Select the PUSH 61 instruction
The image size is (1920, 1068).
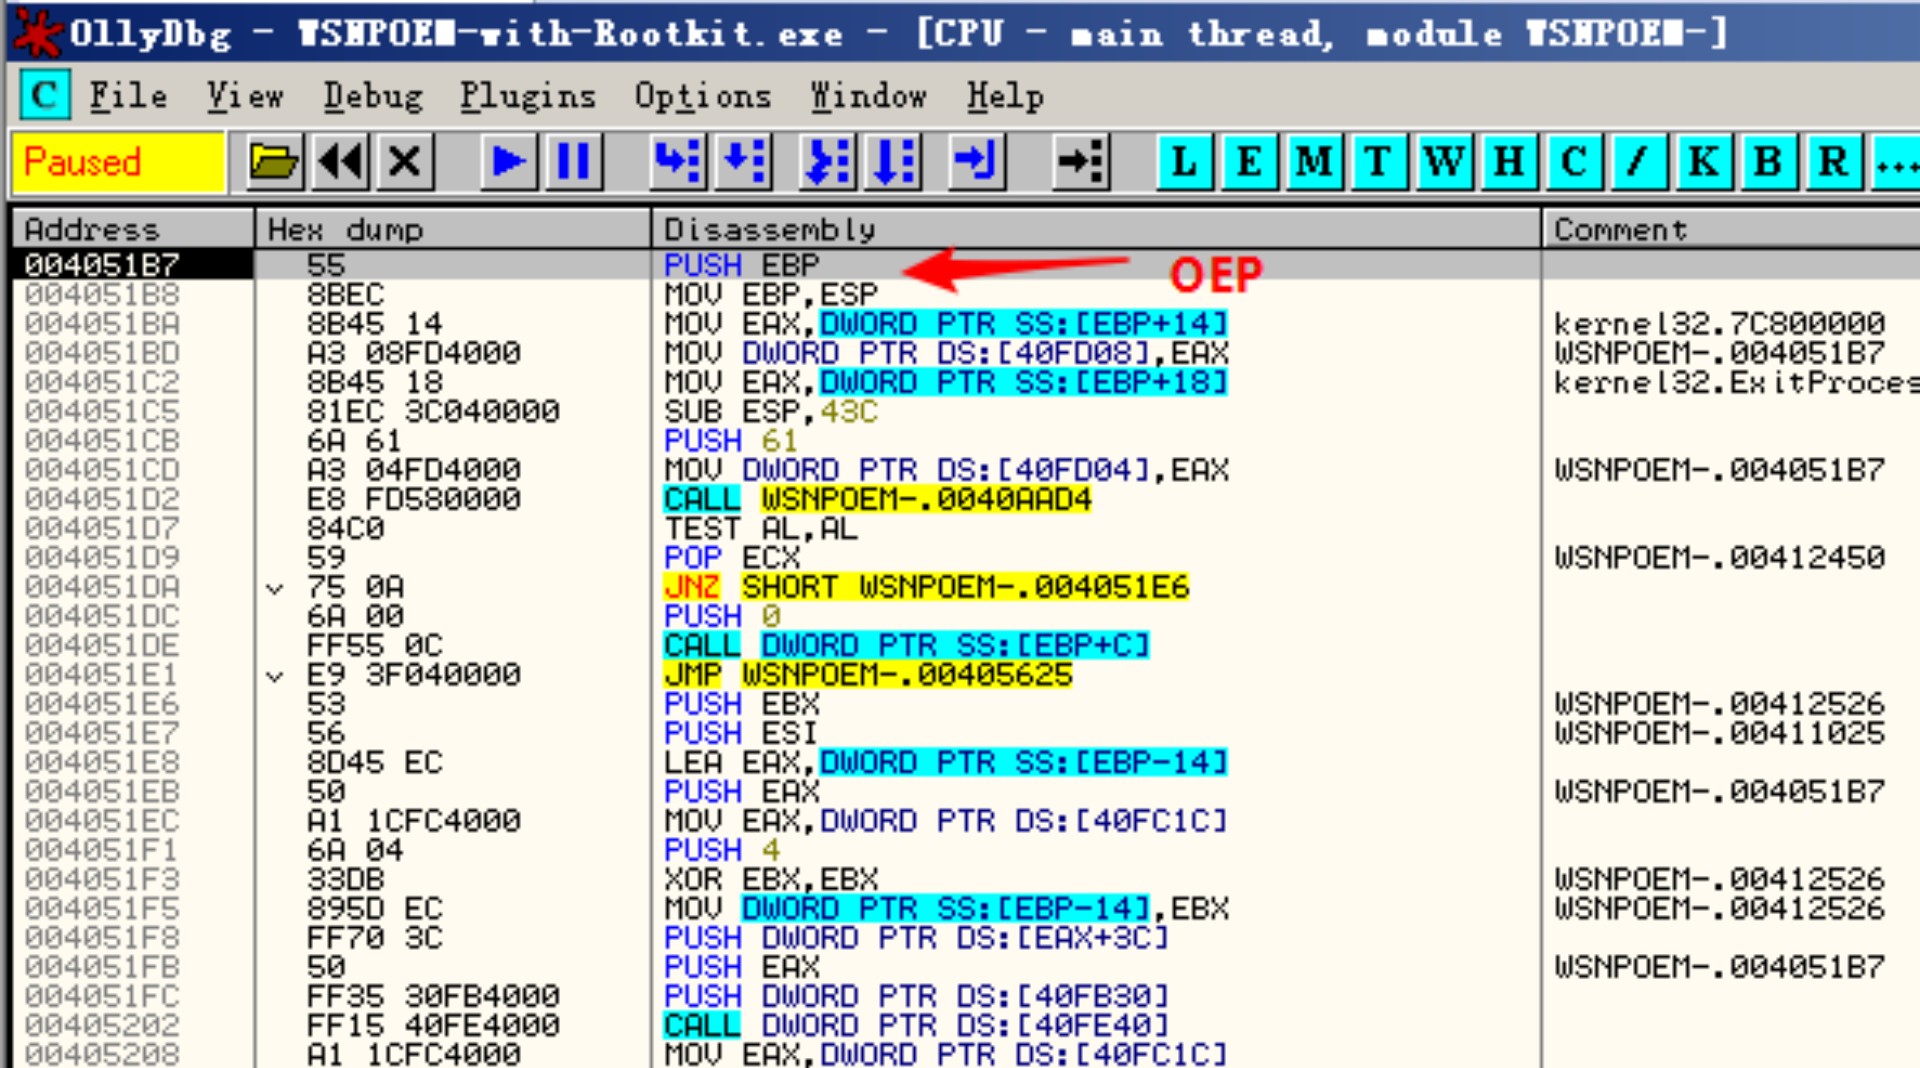(731, 441)
